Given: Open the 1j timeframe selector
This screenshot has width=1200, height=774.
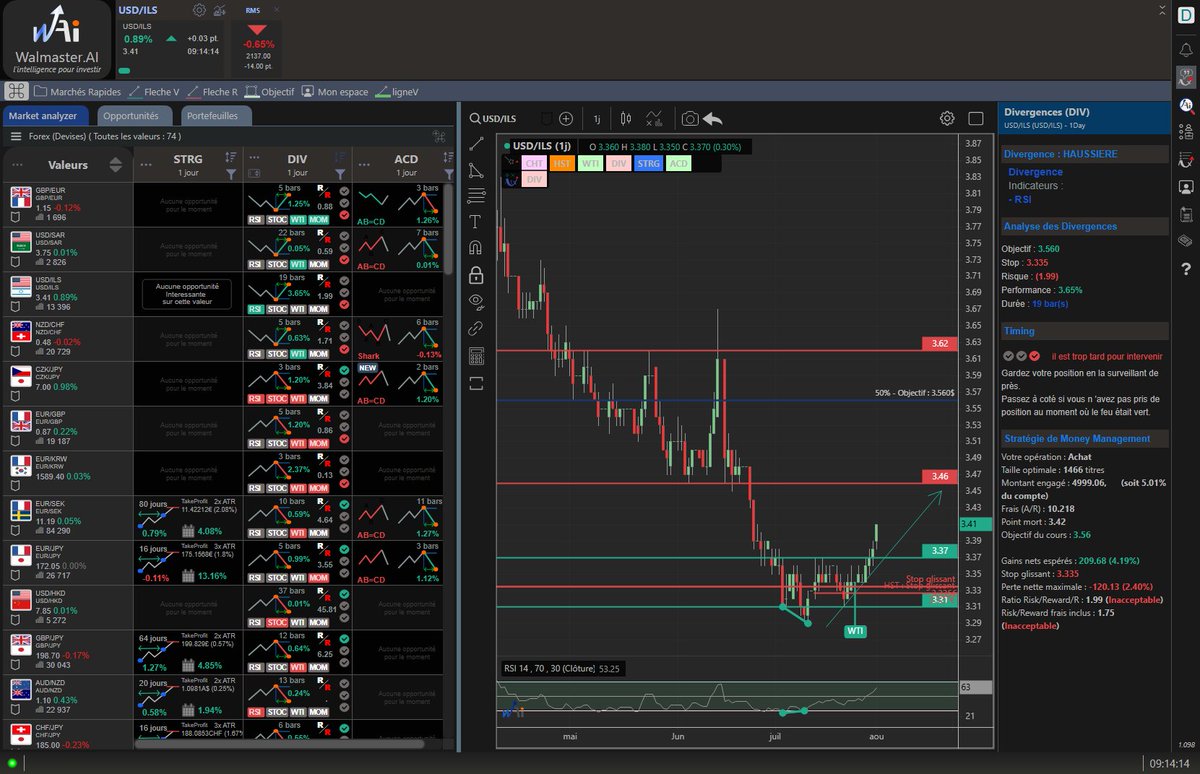Looking at the screenshot, I should click(x=597, y=118).
